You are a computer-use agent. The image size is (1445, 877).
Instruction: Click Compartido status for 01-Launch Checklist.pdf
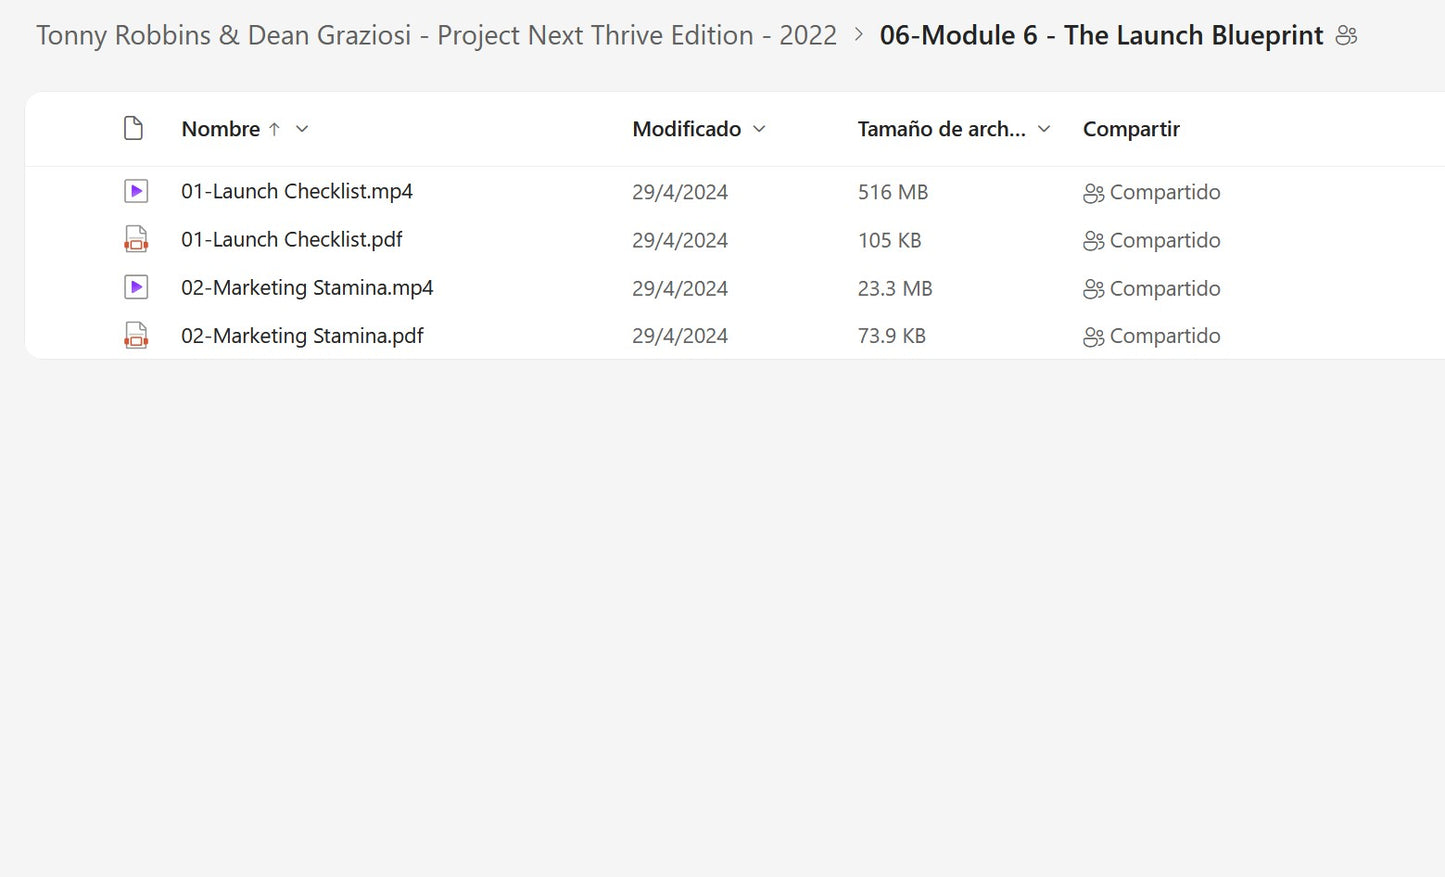tap(1164, 240)
